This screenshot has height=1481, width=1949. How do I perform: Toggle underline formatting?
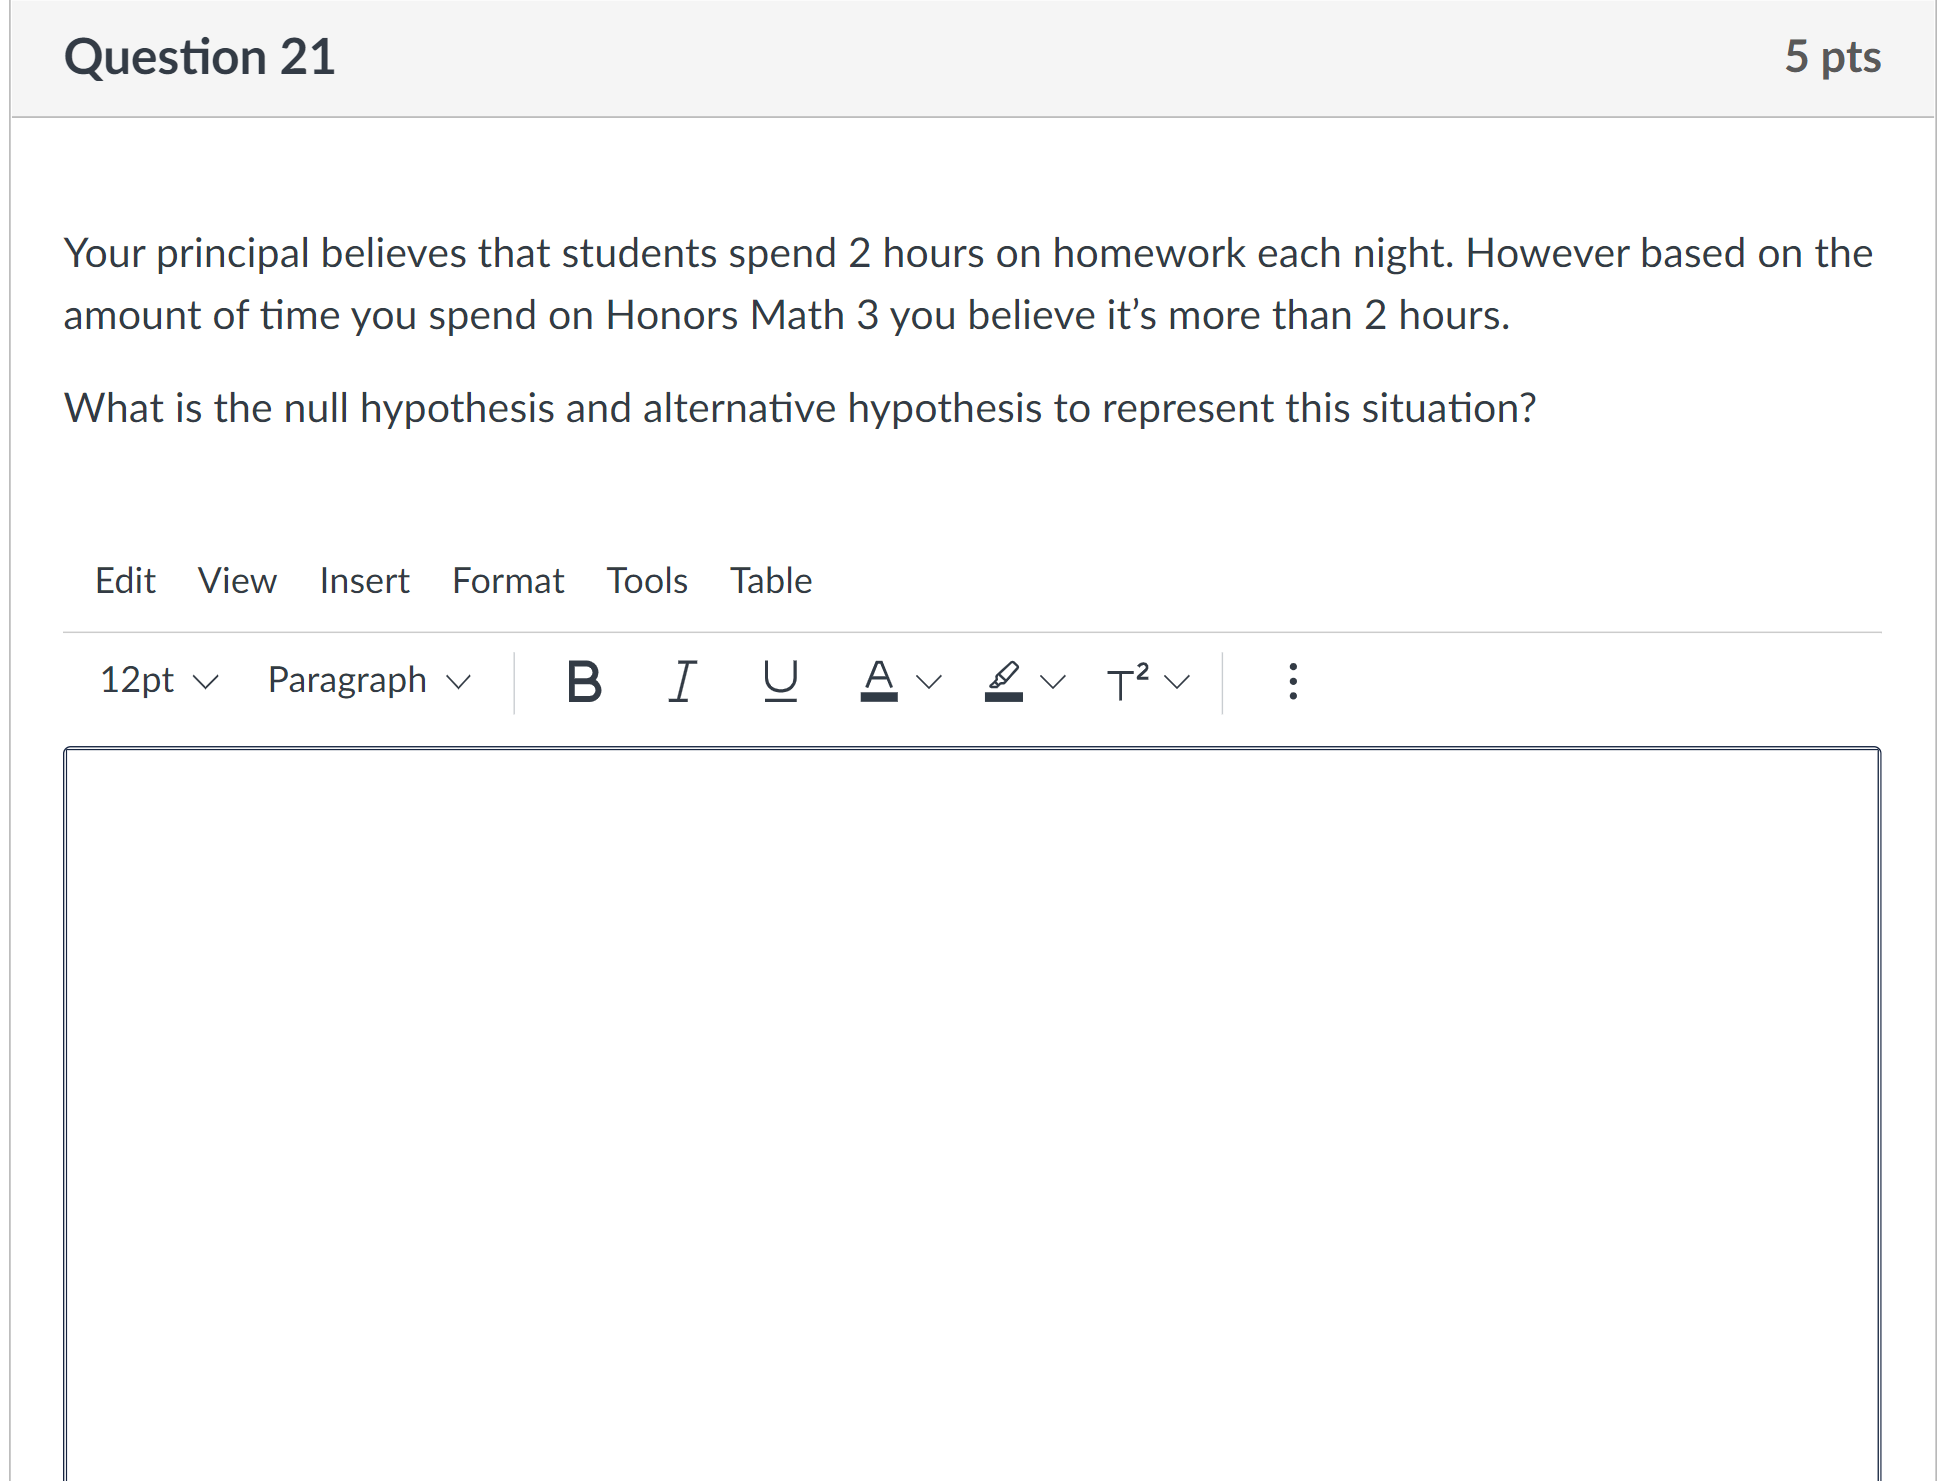[x=780, y=682]
